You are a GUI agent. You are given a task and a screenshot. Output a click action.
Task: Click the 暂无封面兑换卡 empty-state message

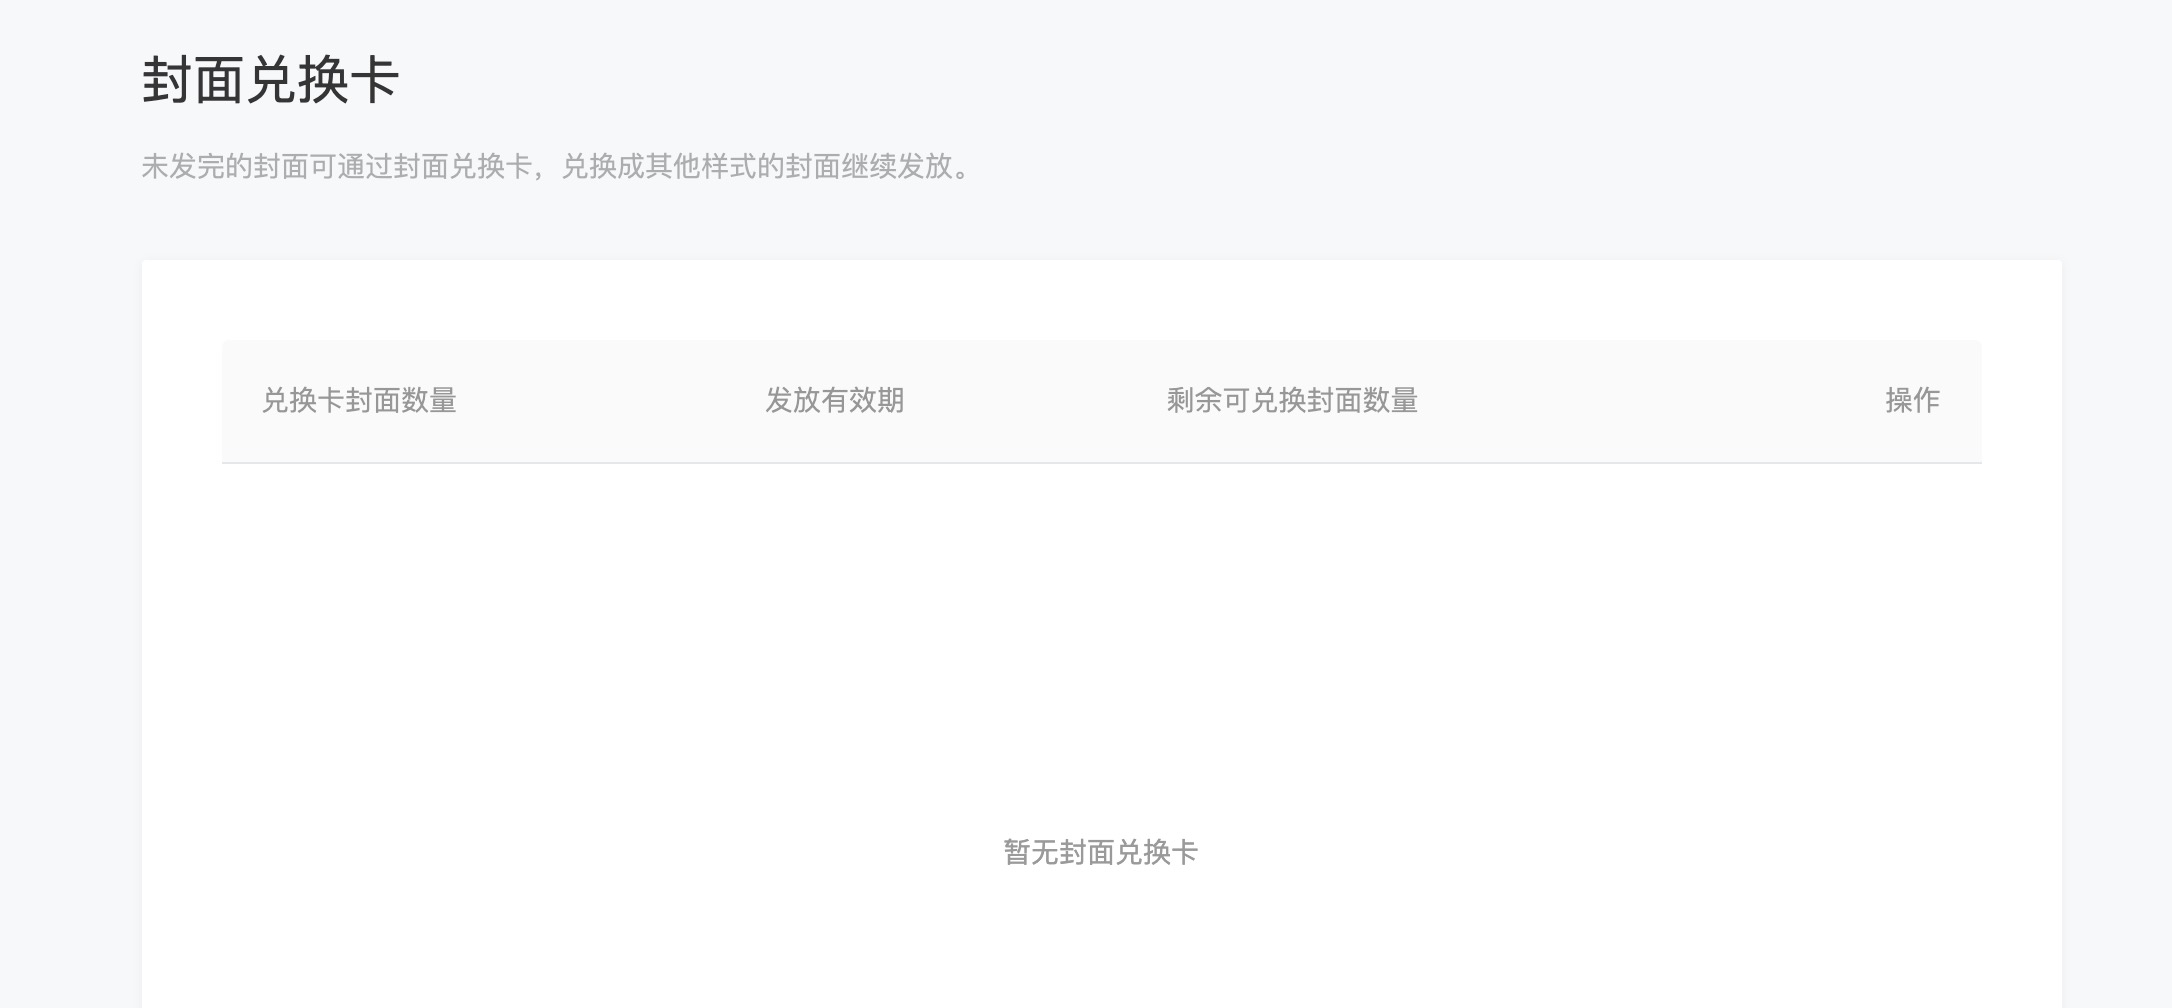[1100, 852]
